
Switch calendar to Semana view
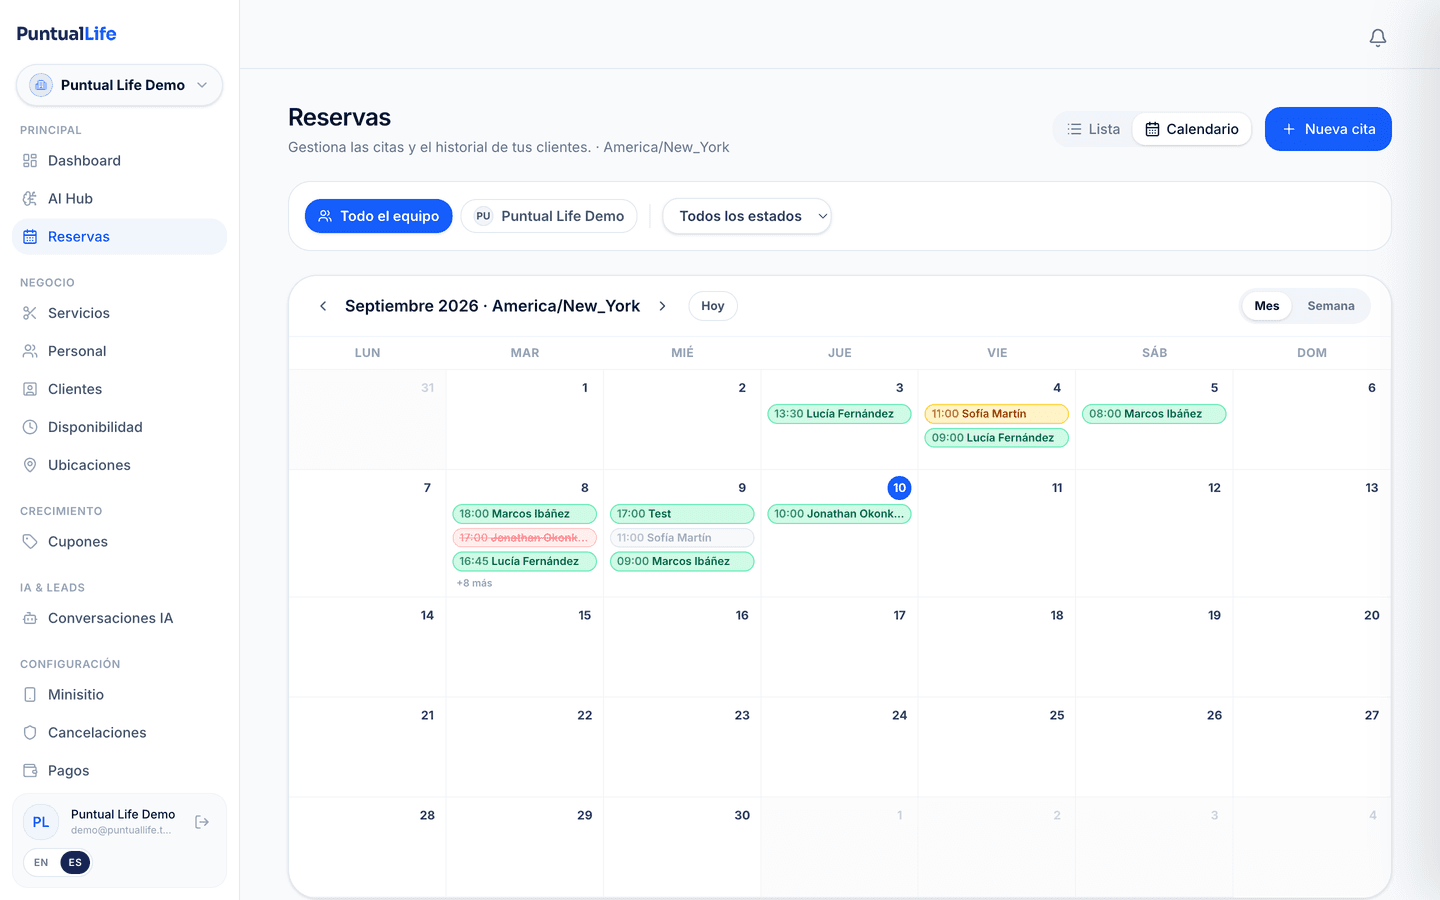tap(1331, 306)
